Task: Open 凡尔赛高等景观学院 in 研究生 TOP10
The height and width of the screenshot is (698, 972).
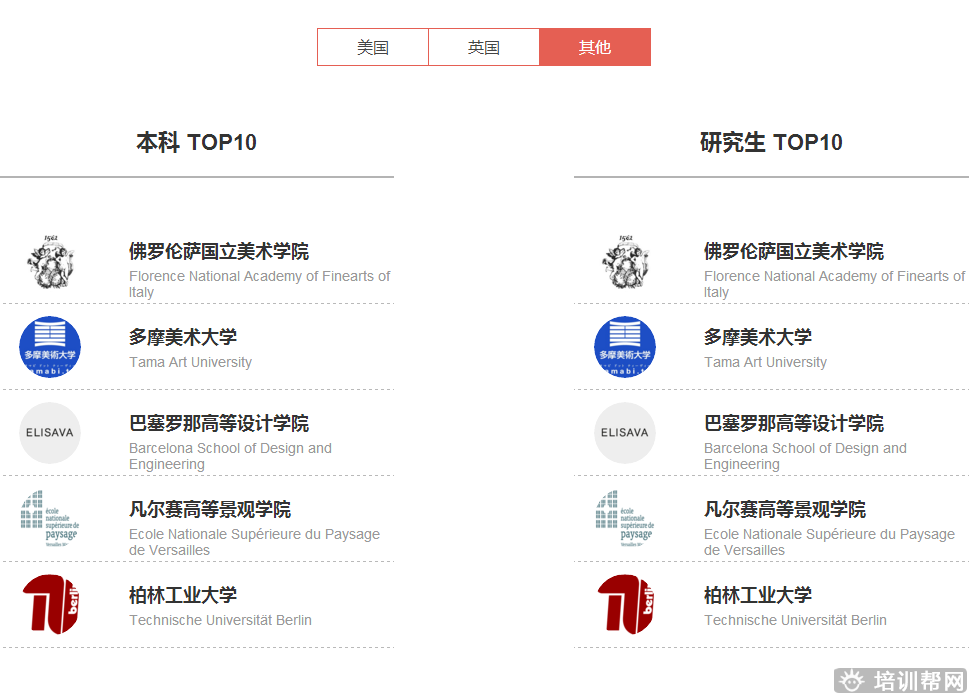Action: point(785,510)
